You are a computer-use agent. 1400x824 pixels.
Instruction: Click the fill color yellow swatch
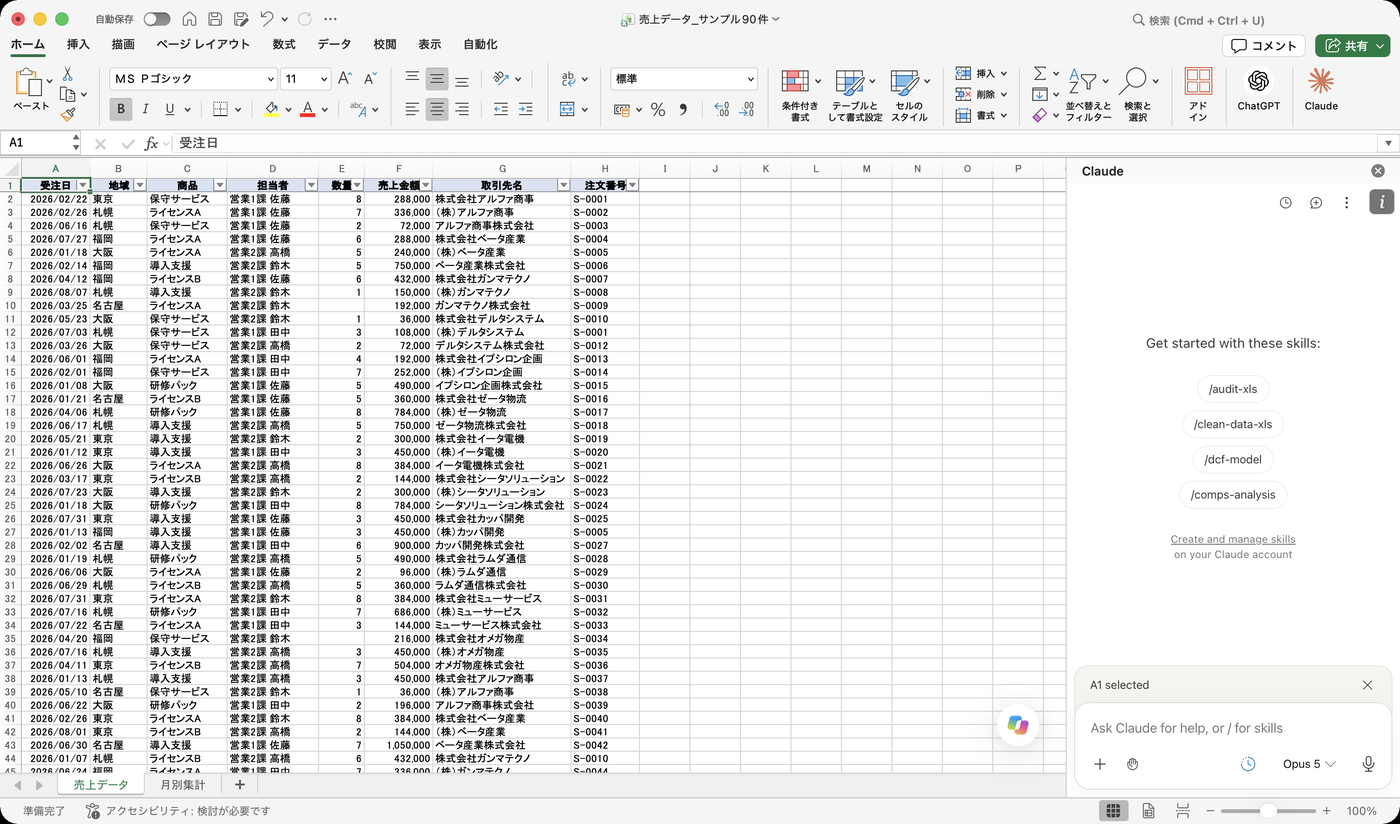271,110
